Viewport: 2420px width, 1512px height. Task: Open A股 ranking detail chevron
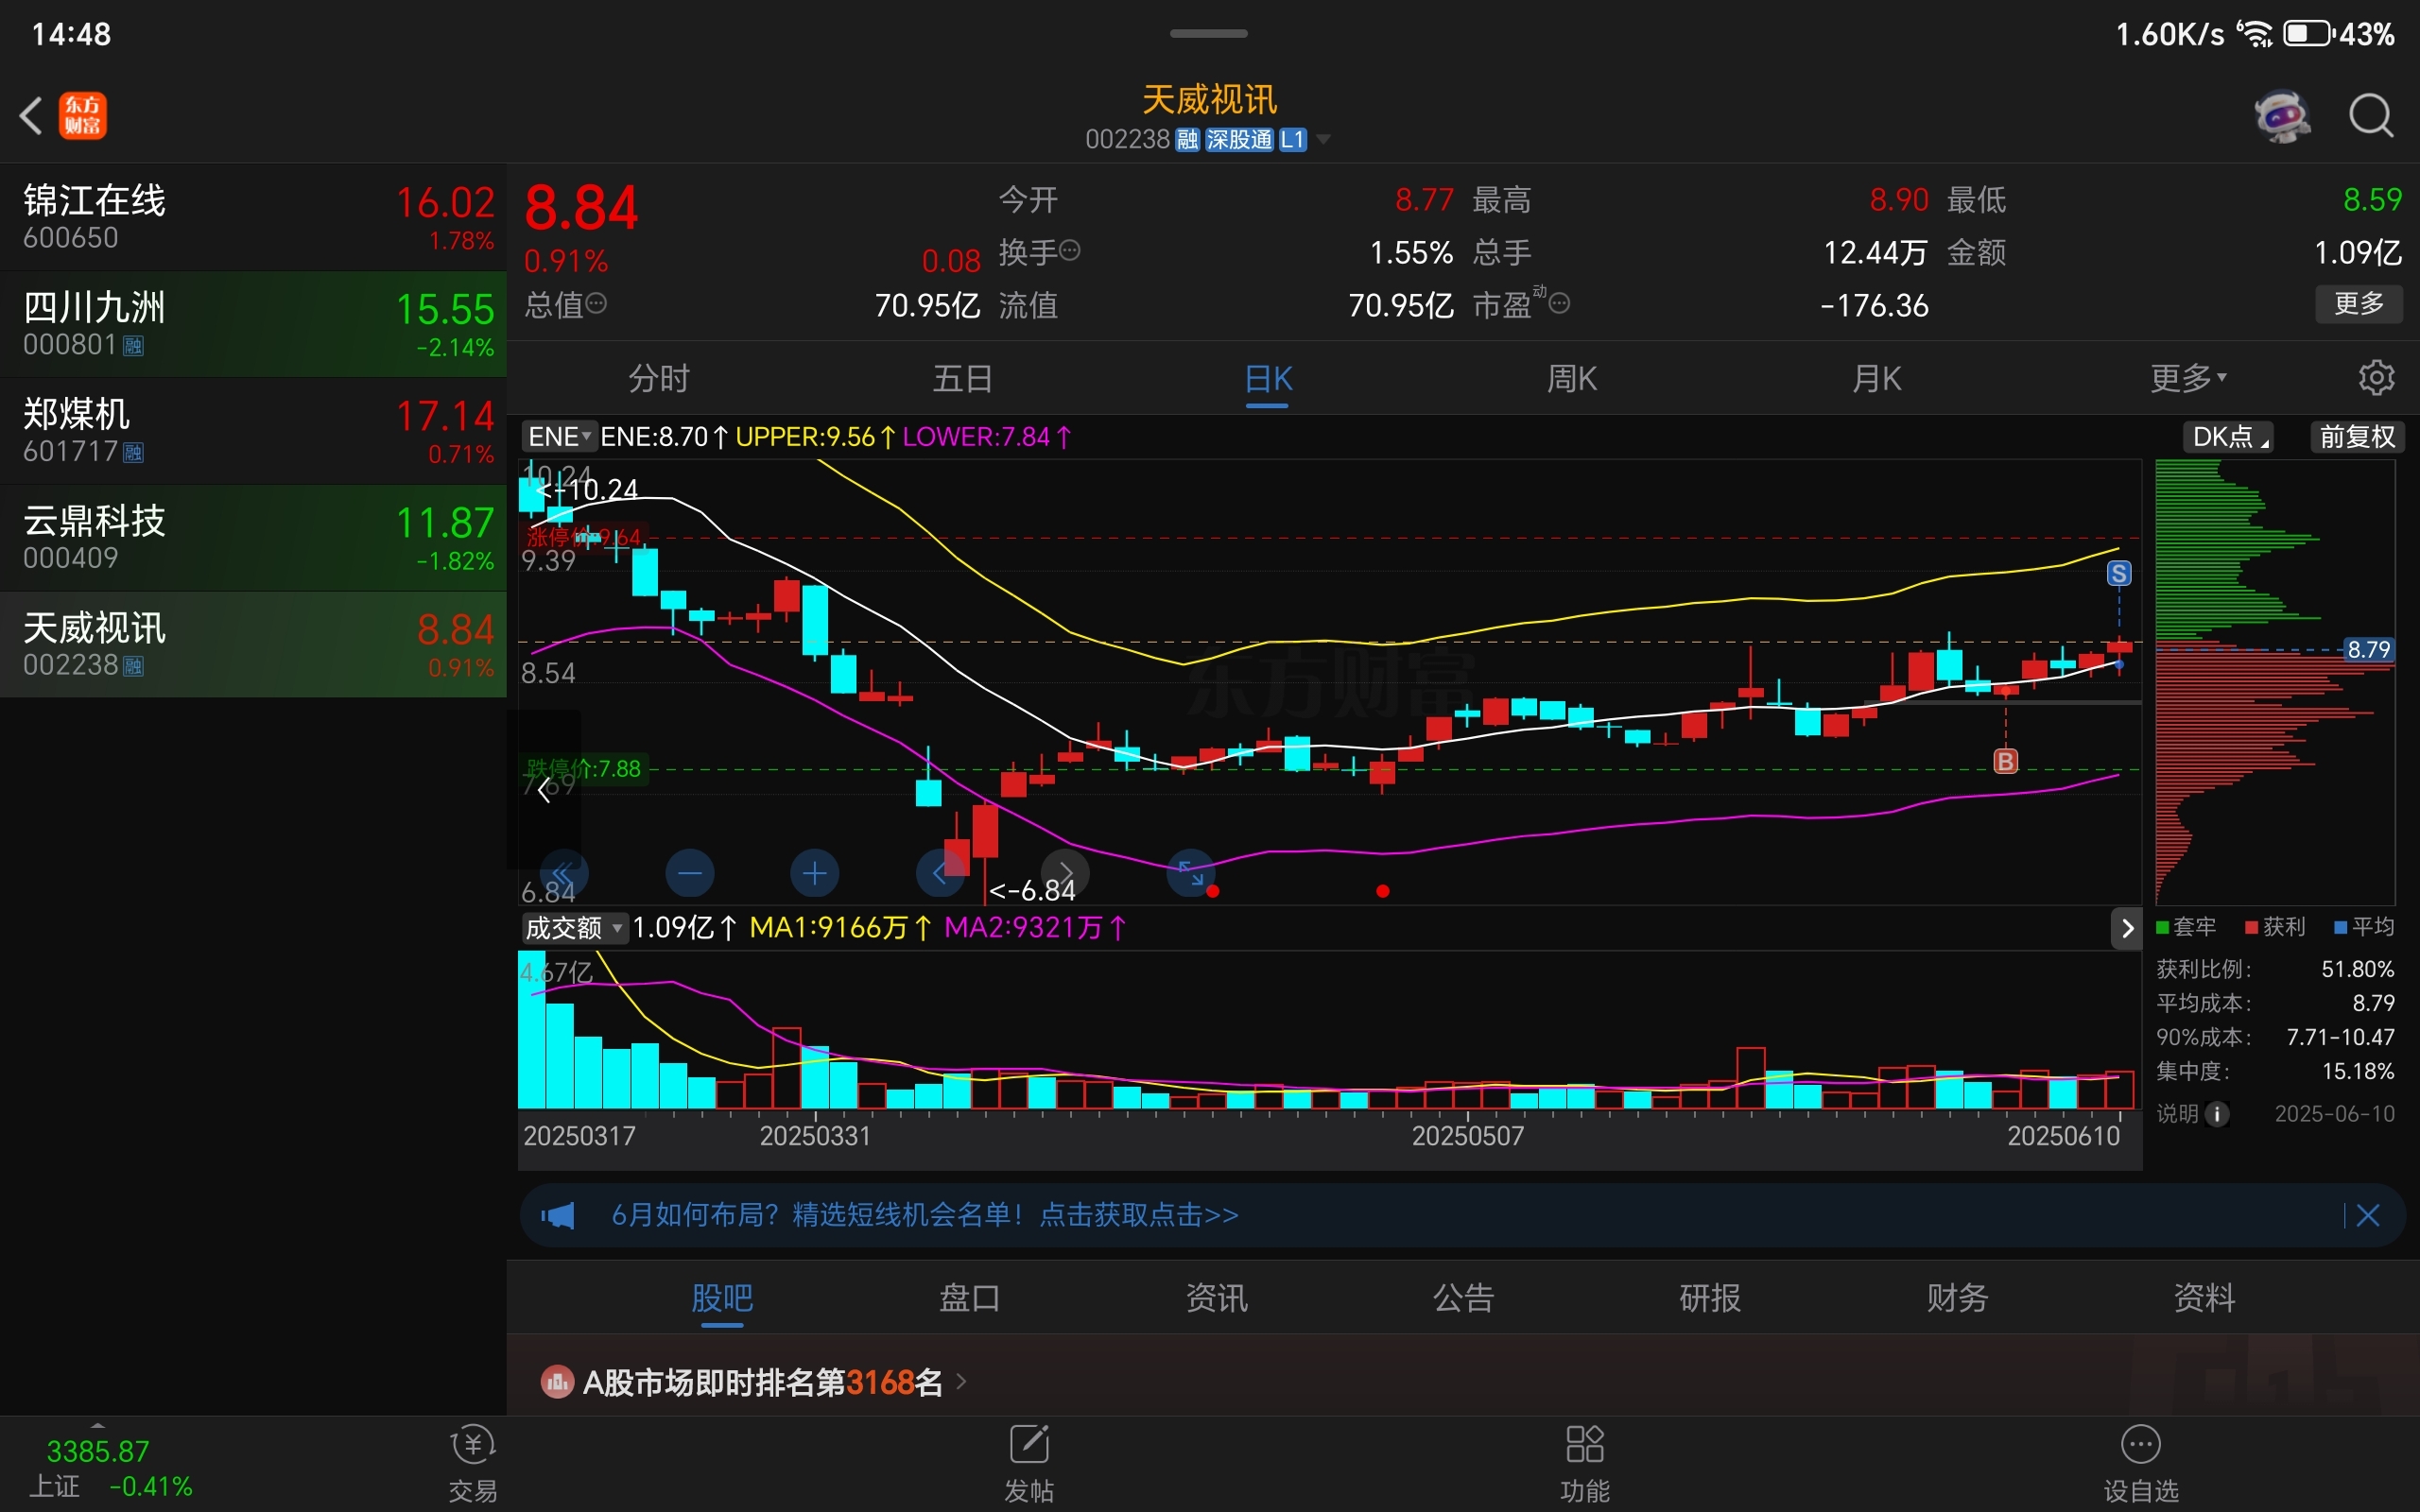click(x=961, y=1382)
